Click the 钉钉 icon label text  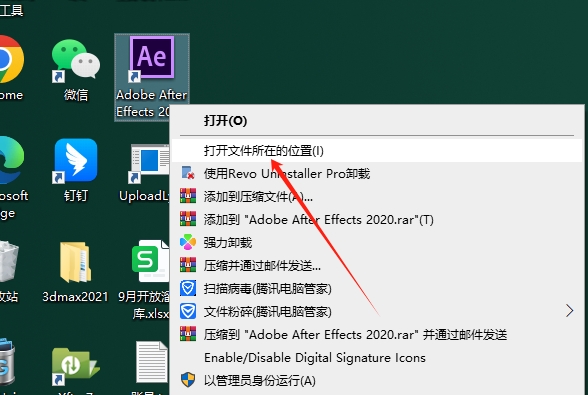tap(76, 195)
